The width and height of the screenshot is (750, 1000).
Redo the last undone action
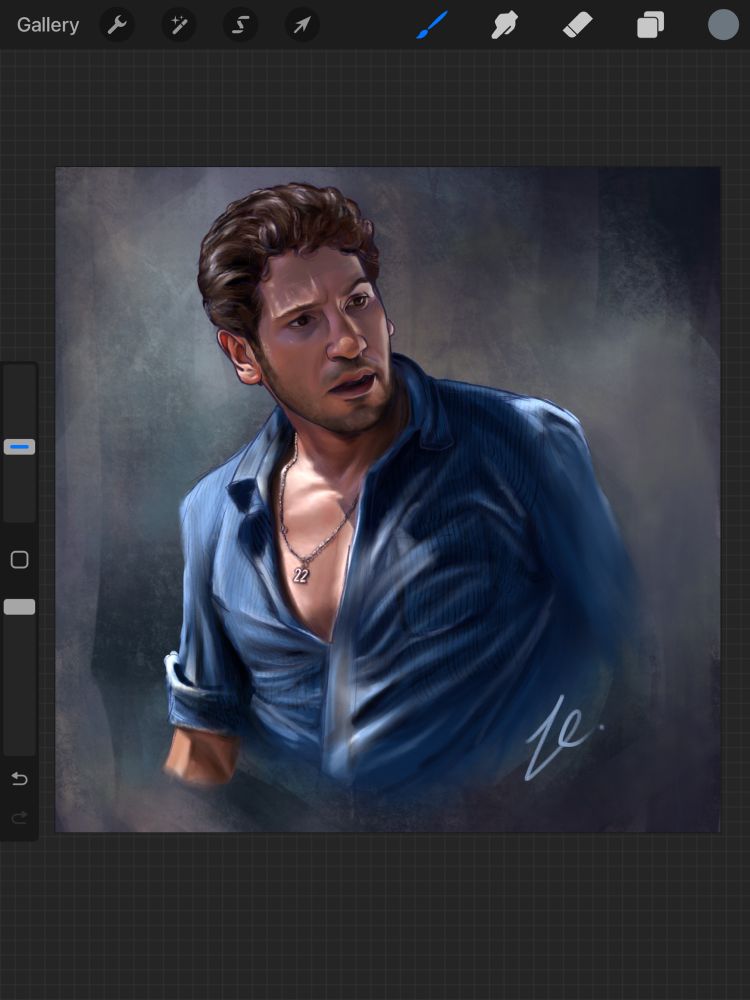19,818
